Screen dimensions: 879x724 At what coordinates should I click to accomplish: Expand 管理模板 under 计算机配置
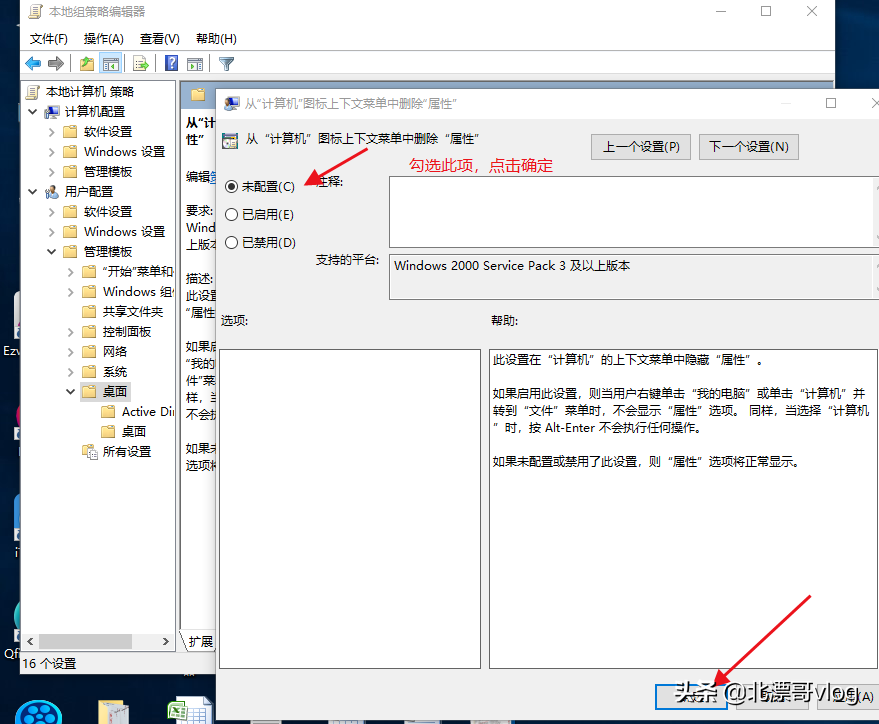pyautogui.click(x=52, y=172)
